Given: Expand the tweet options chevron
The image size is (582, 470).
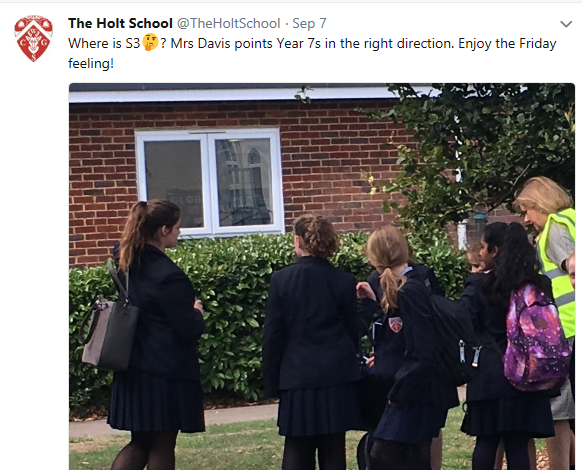Looking at the screenshot, I should [x=566, y=24].
